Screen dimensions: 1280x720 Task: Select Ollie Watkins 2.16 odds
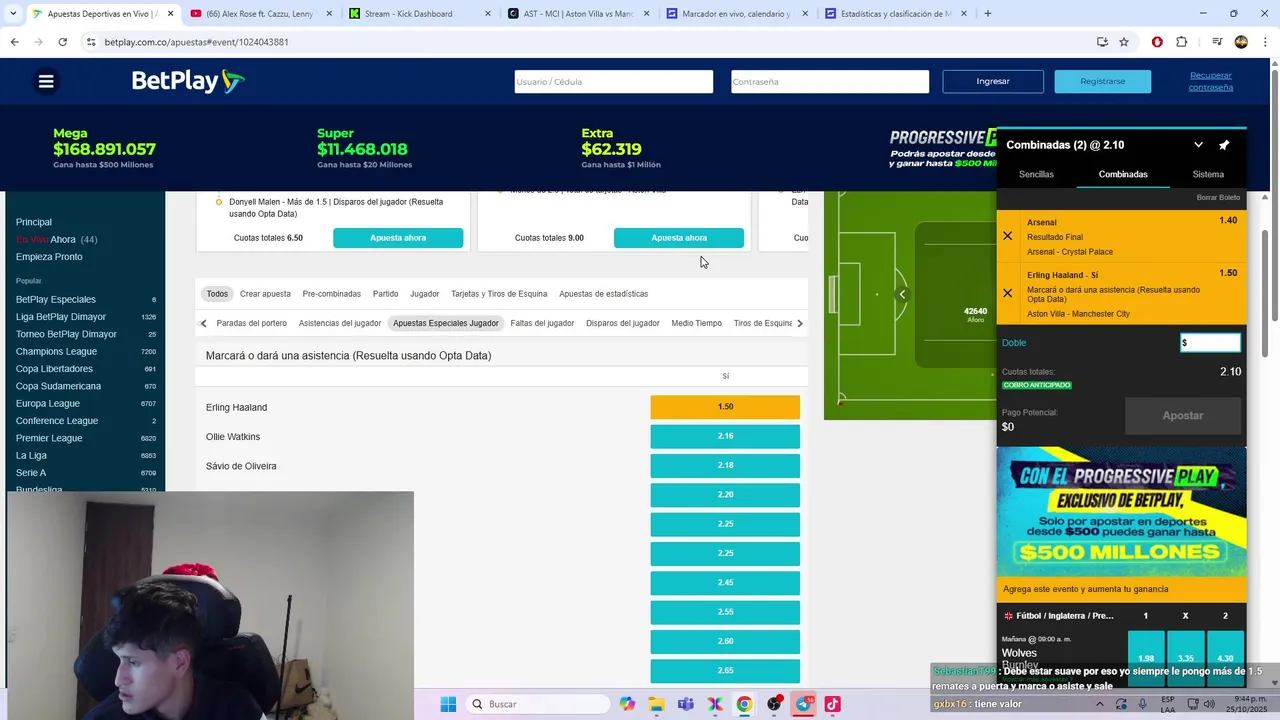(725, 436)
